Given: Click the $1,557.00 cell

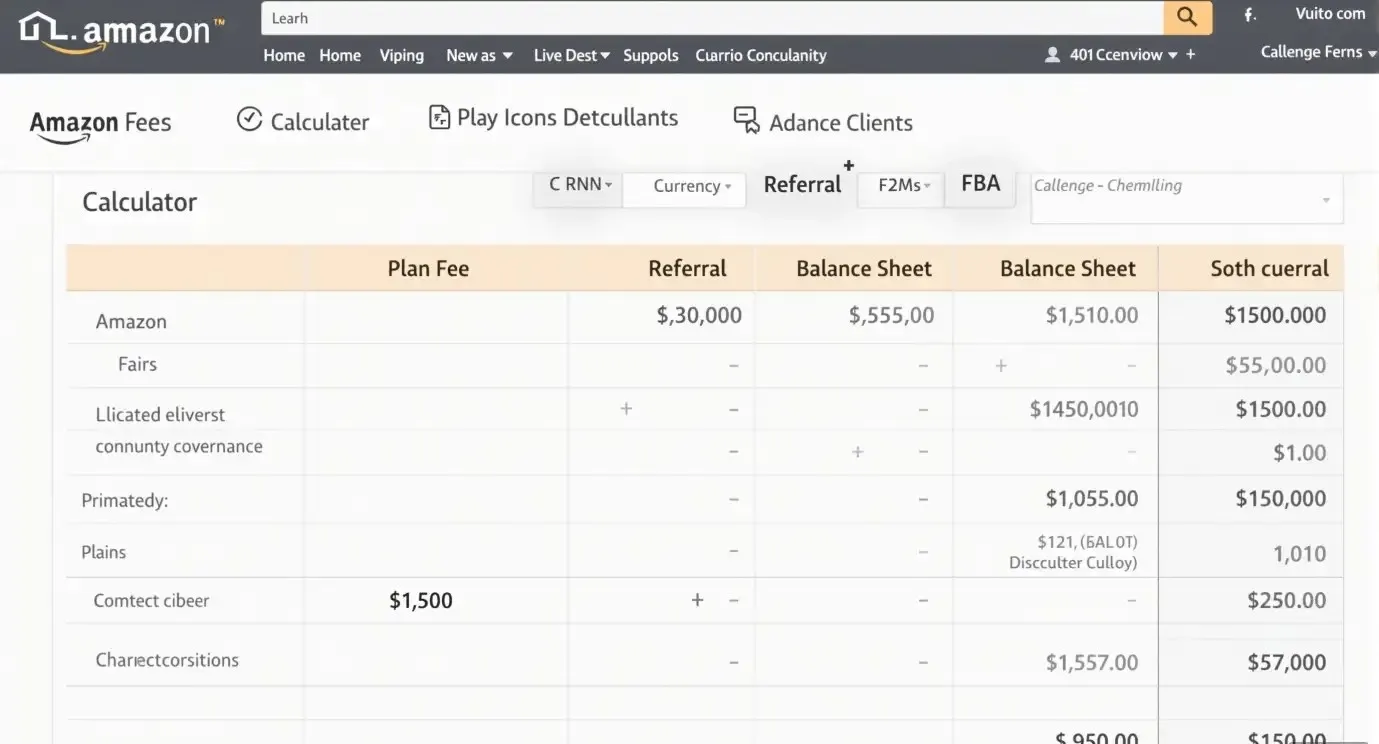Looking at the screenshot, I should 1091,662.
